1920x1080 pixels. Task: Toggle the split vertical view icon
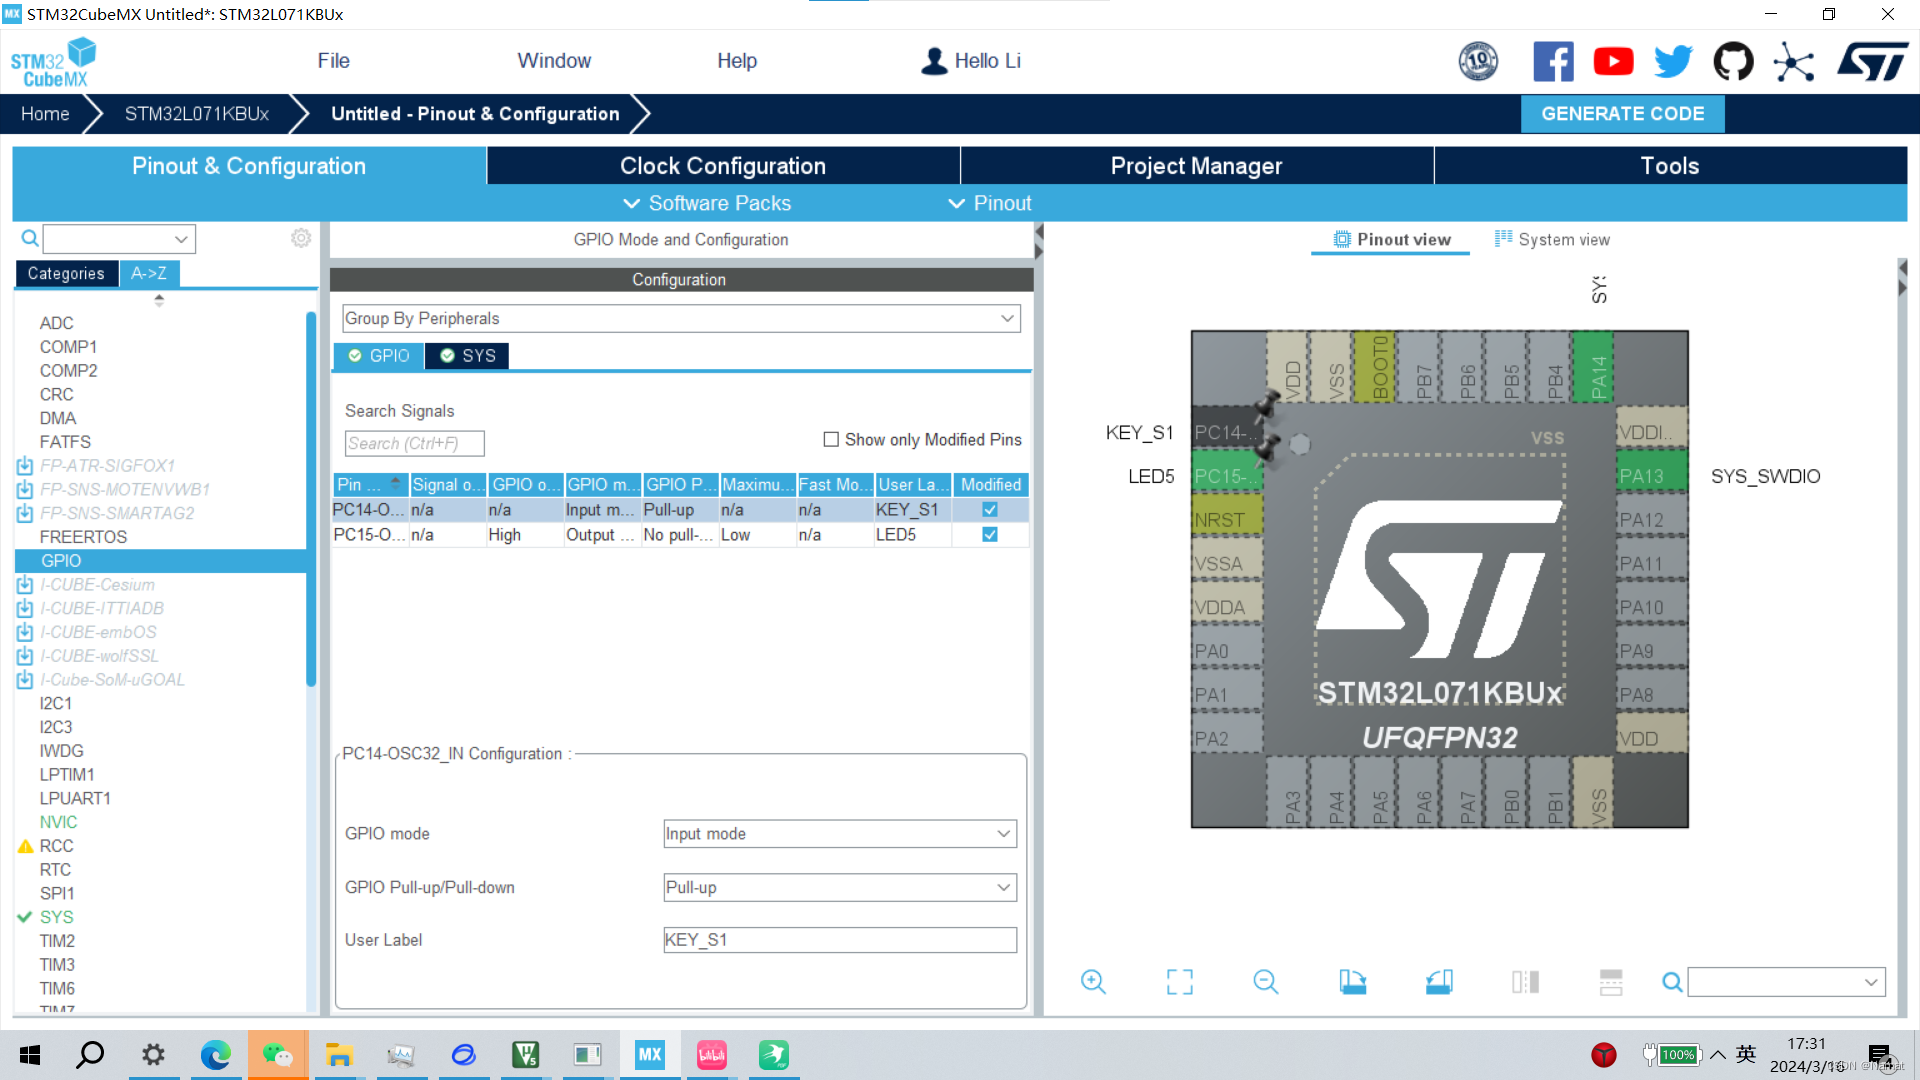(x=1526, y=982)
